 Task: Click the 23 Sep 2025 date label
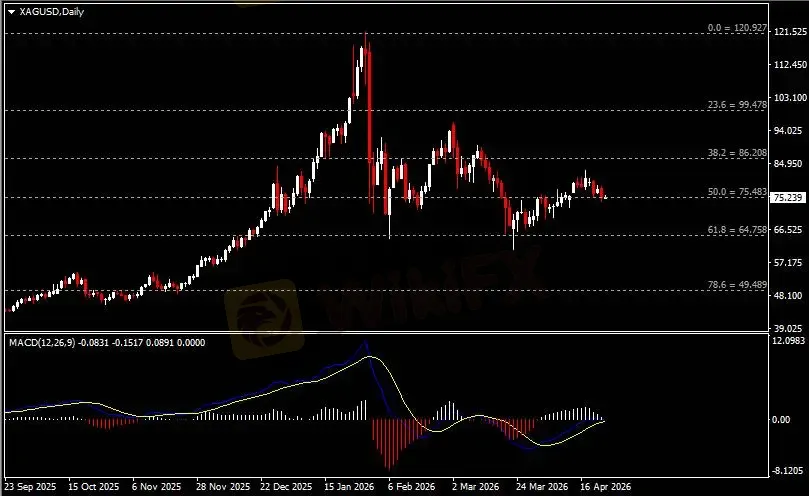[x=31, y=487]
